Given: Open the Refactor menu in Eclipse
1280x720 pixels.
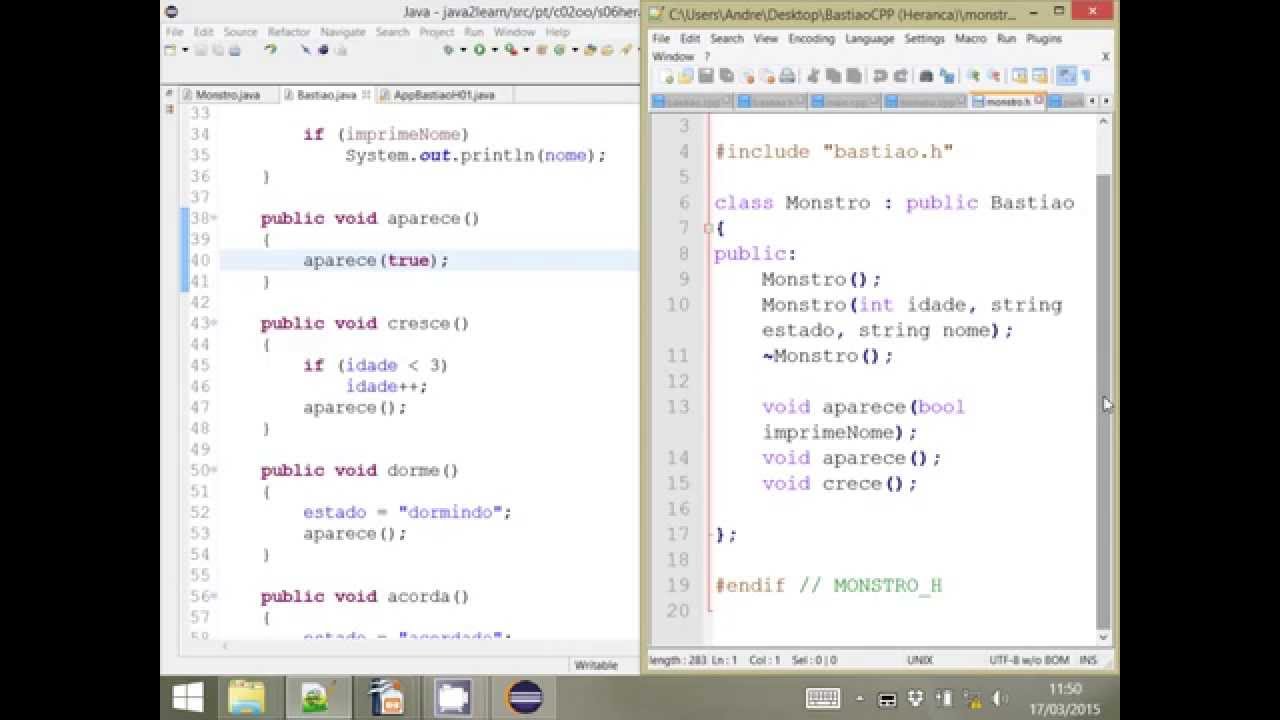Looking at the screenshot, I should [x=289, y=32].
